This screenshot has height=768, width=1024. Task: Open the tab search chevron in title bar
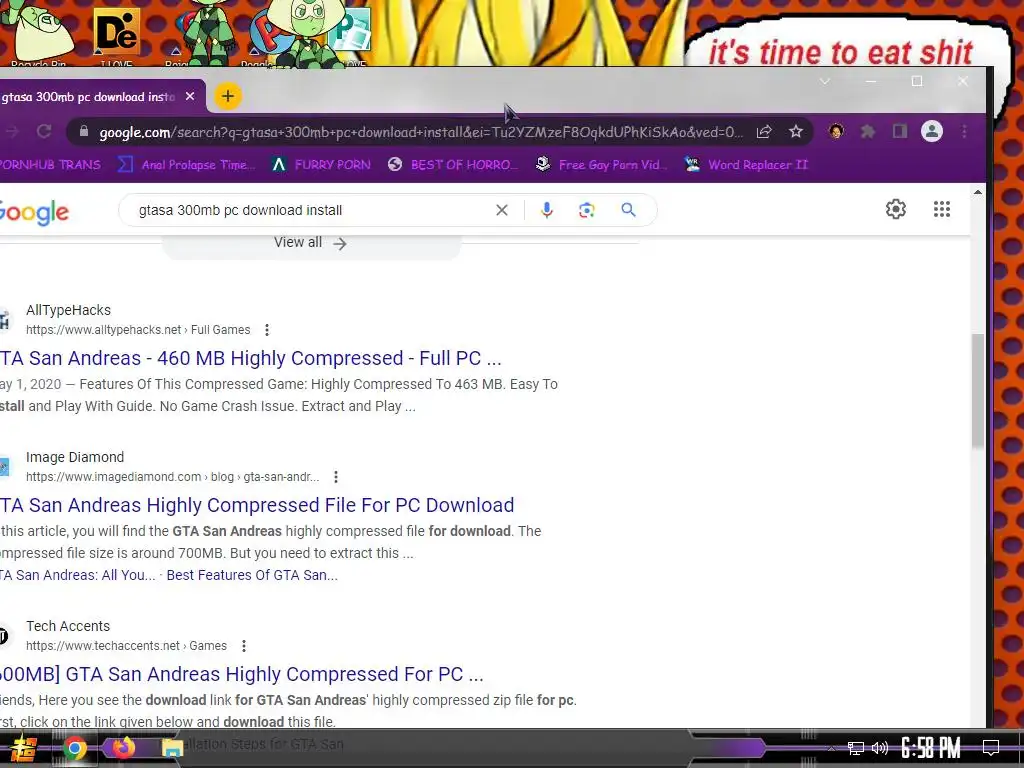click(825, 82)
